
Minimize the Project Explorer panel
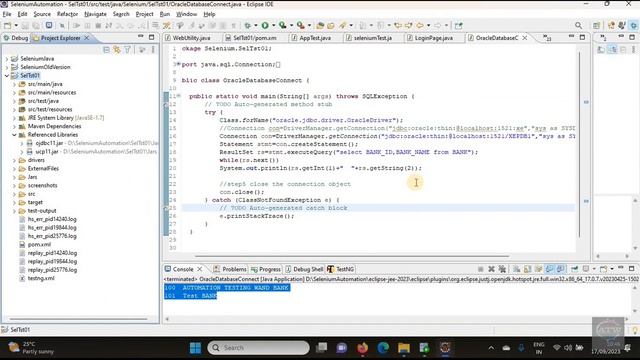point(141,37)
